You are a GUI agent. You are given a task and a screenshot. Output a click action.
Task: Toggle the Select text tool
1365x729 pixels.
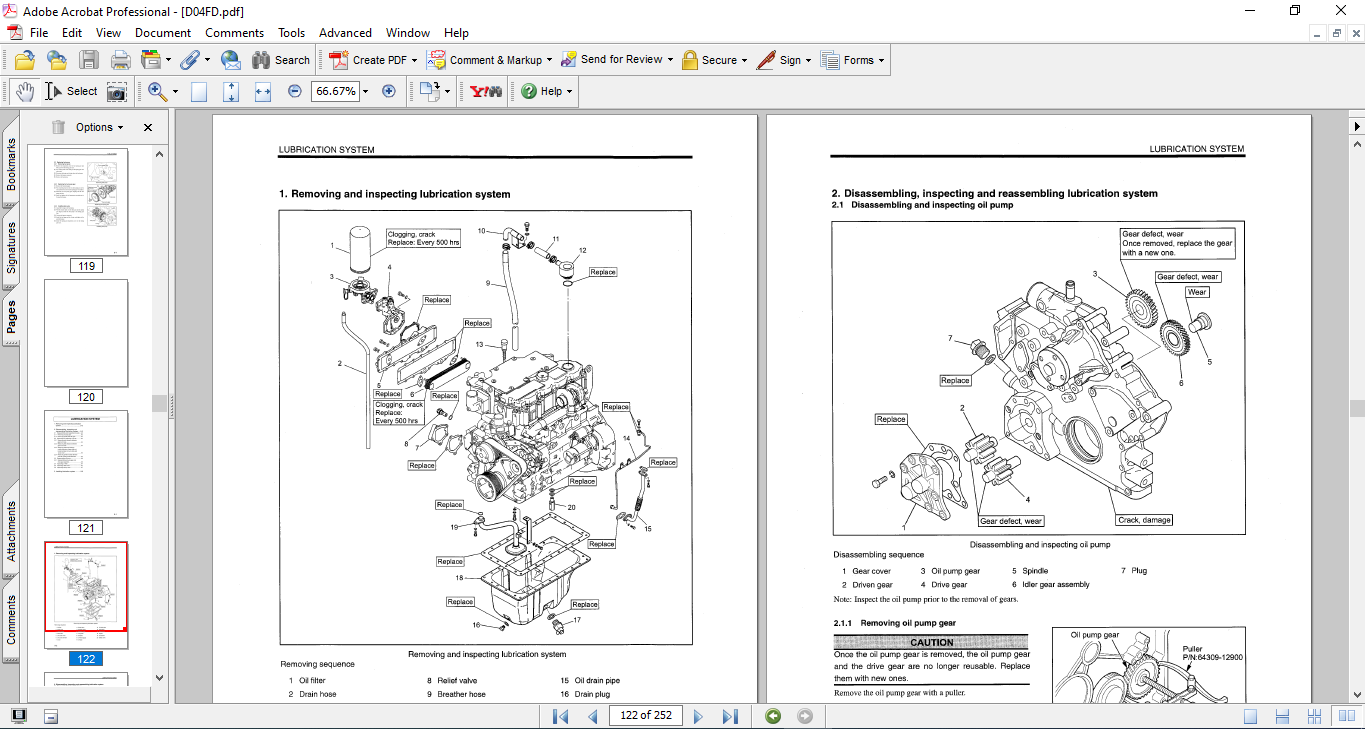click(x=71, y=91)
